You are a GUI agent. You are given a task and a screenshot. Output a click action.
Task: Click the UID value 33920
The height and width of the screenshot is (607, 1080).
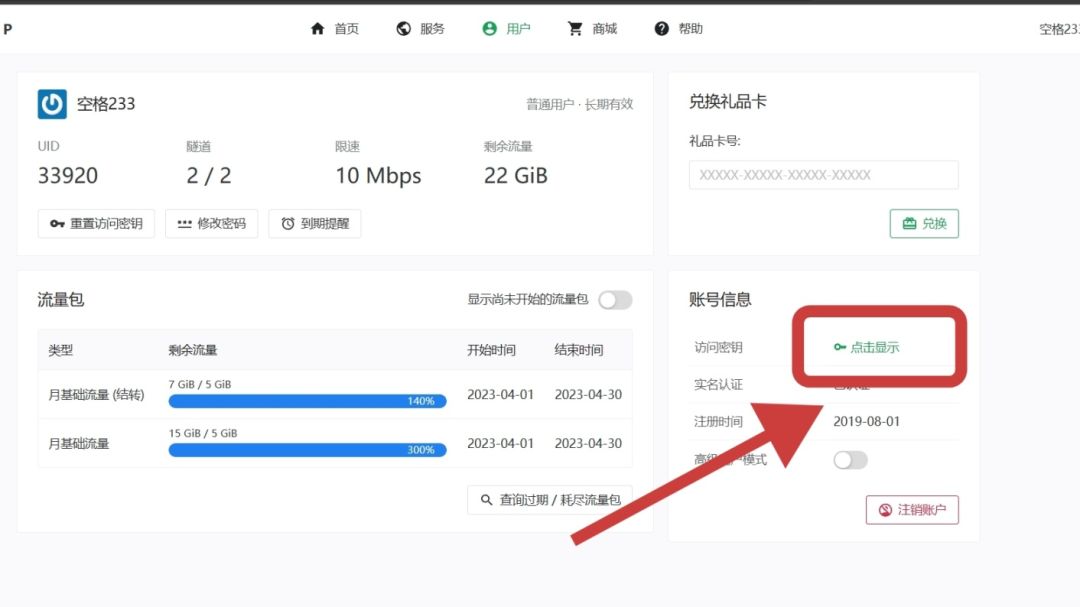68,176
